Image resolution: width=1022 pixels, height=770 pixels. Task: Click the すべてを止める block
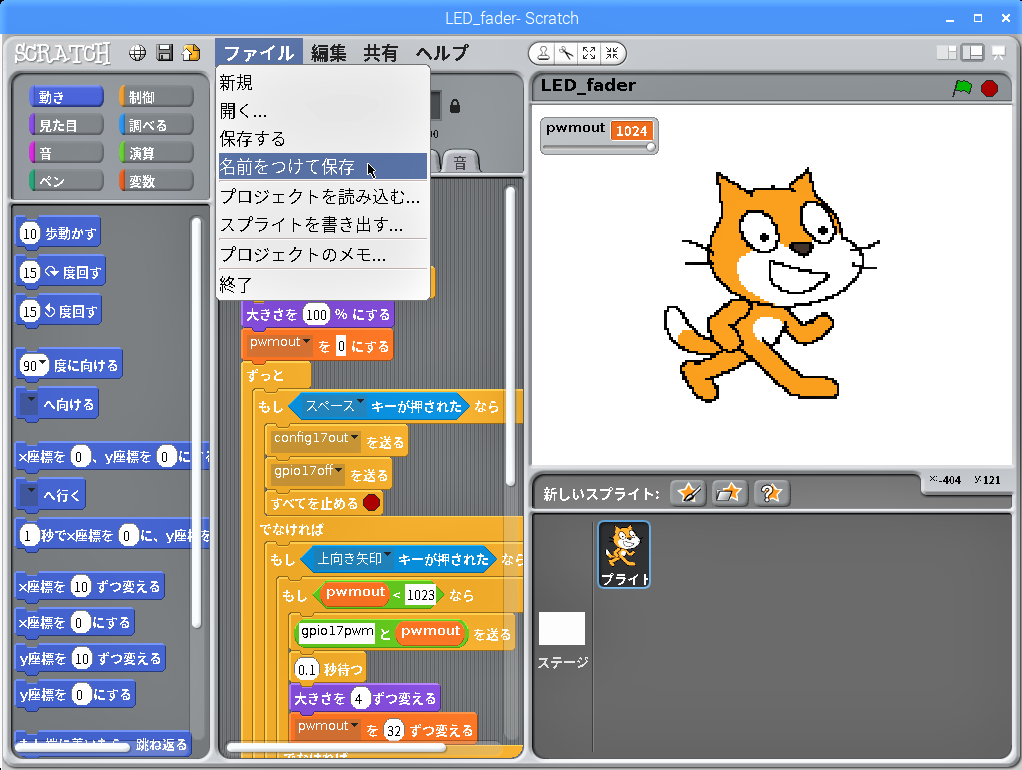pos(324,503)
